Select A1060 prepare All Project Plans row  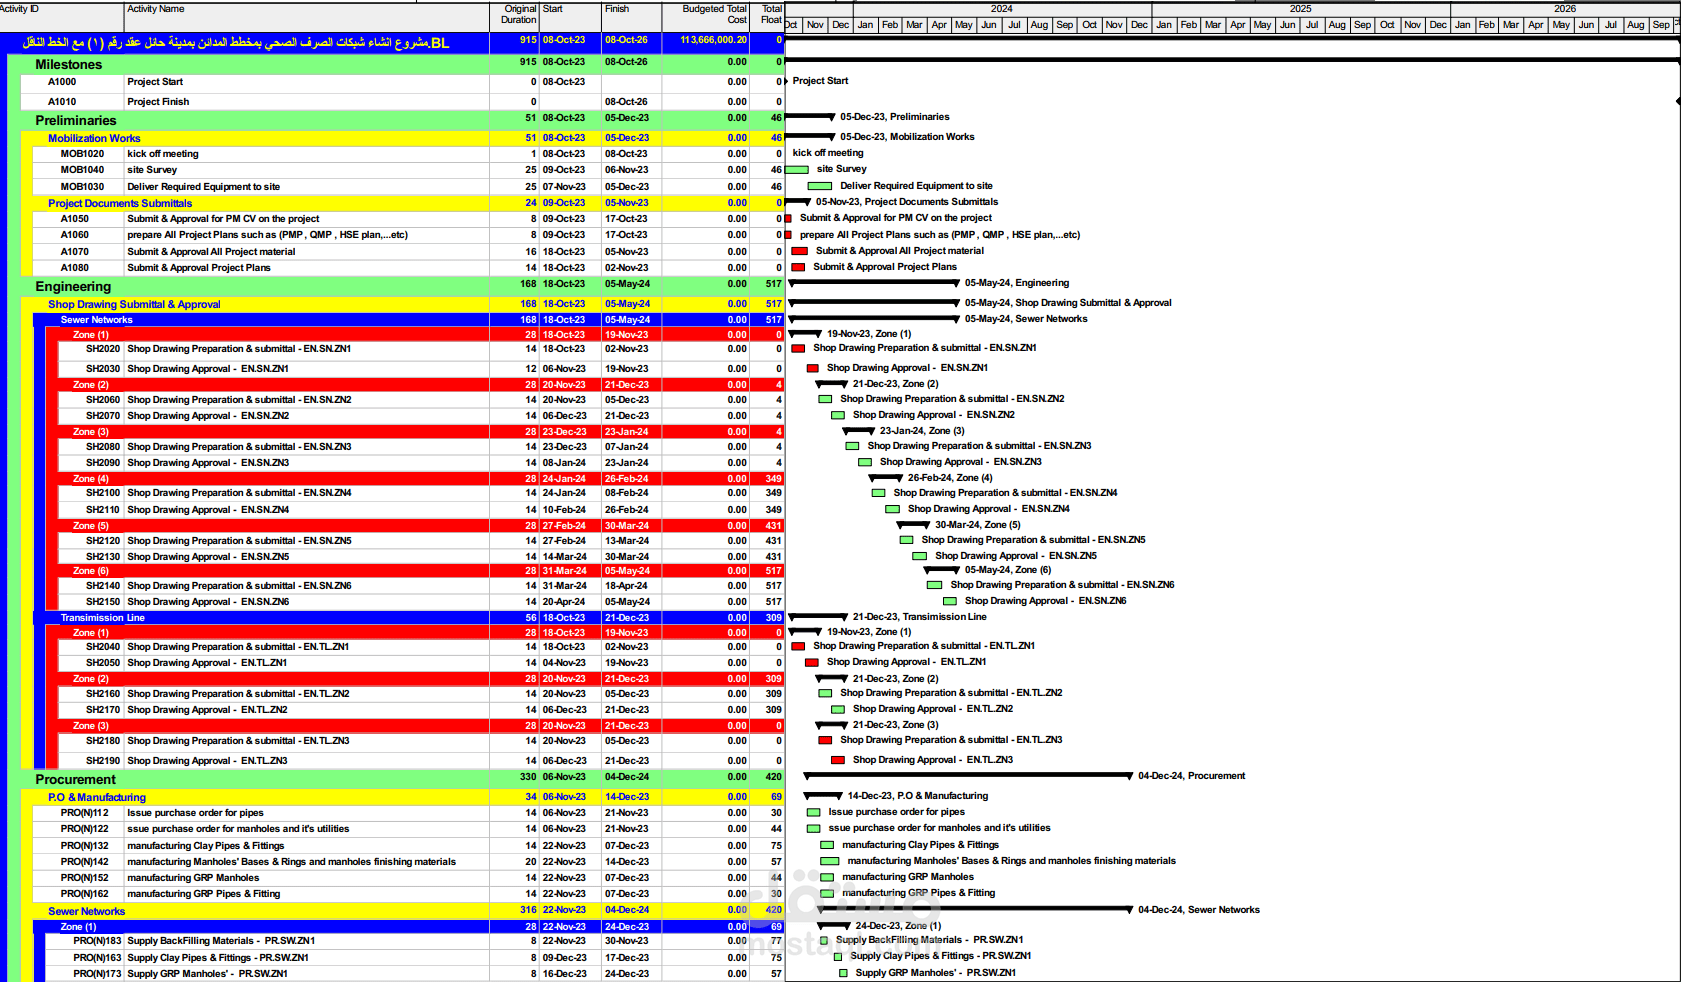pos(408,235)
